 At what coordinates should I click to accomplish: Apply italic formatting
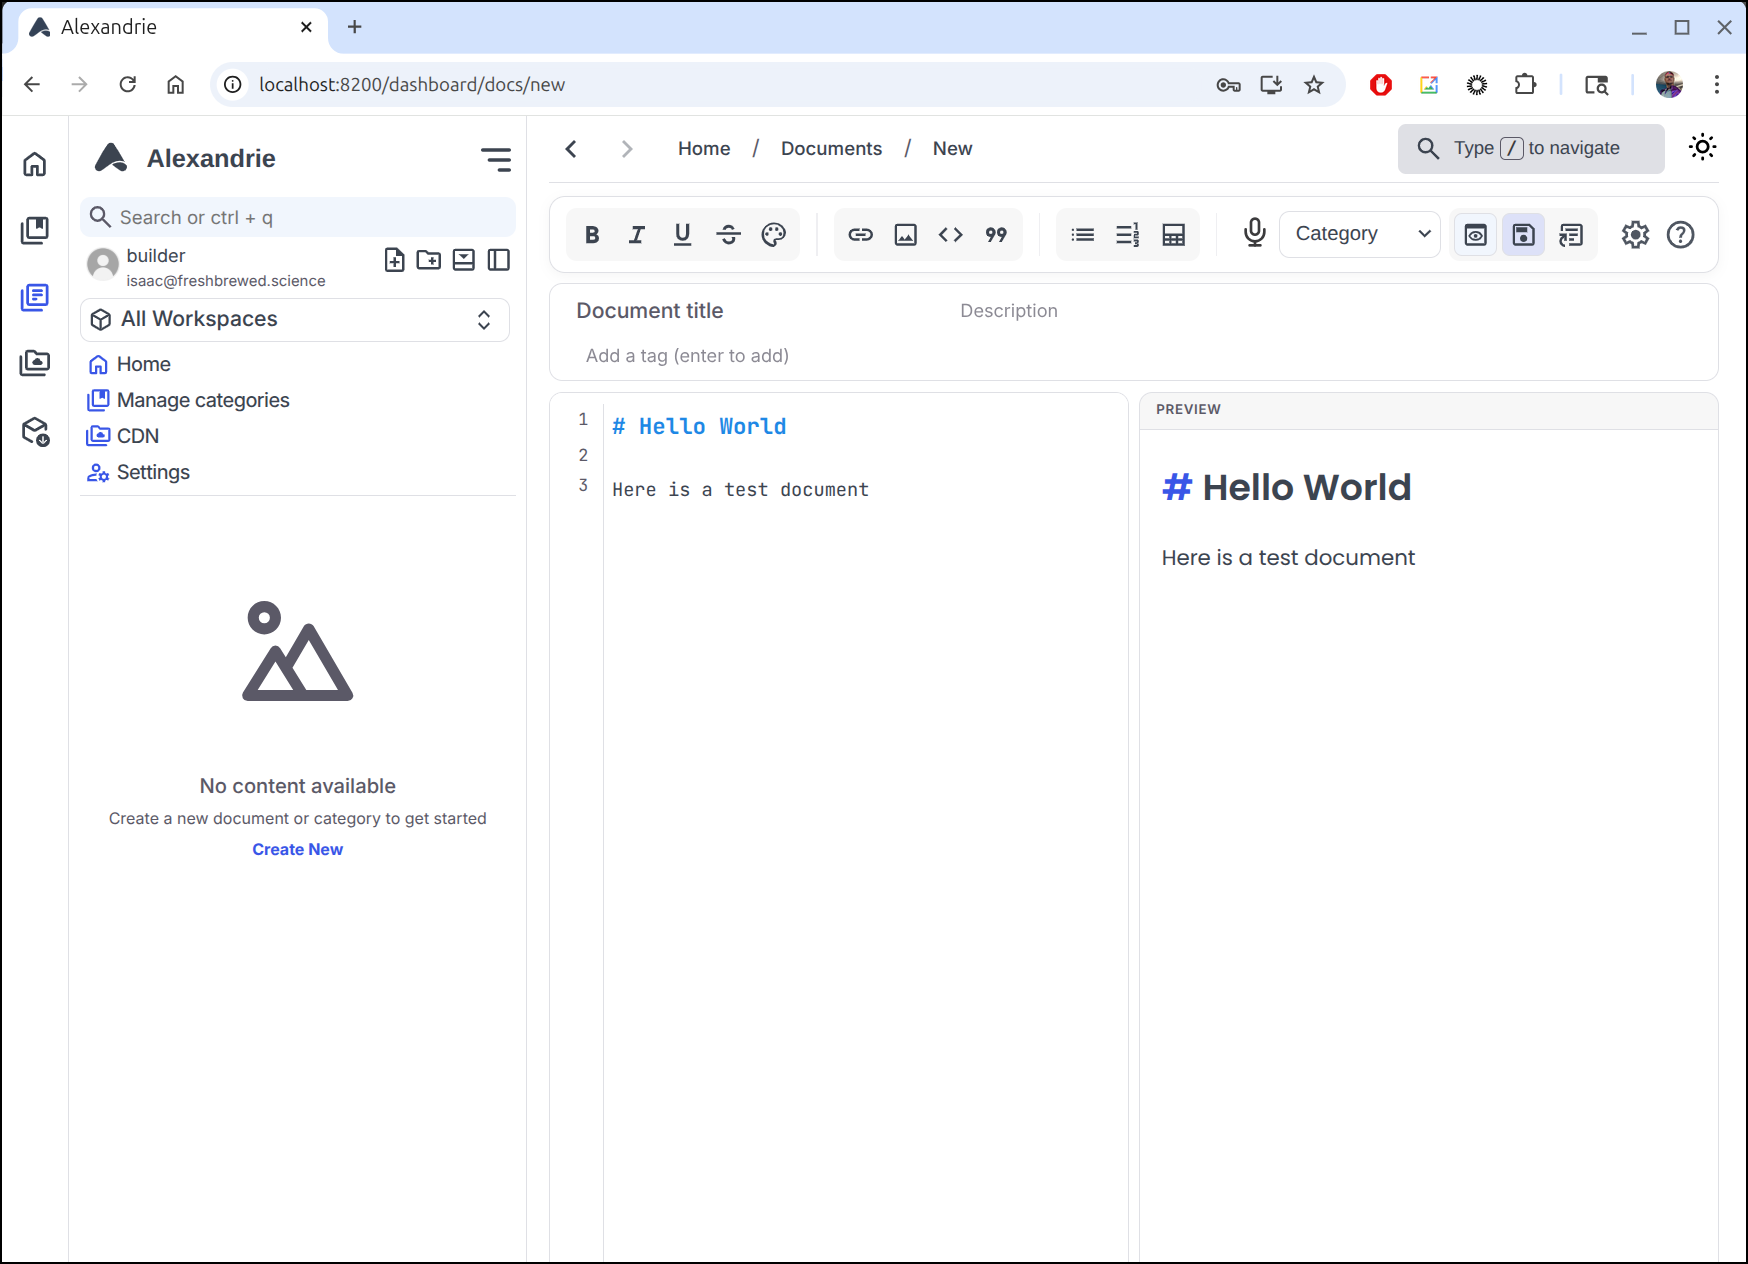[x=637, y=235]
